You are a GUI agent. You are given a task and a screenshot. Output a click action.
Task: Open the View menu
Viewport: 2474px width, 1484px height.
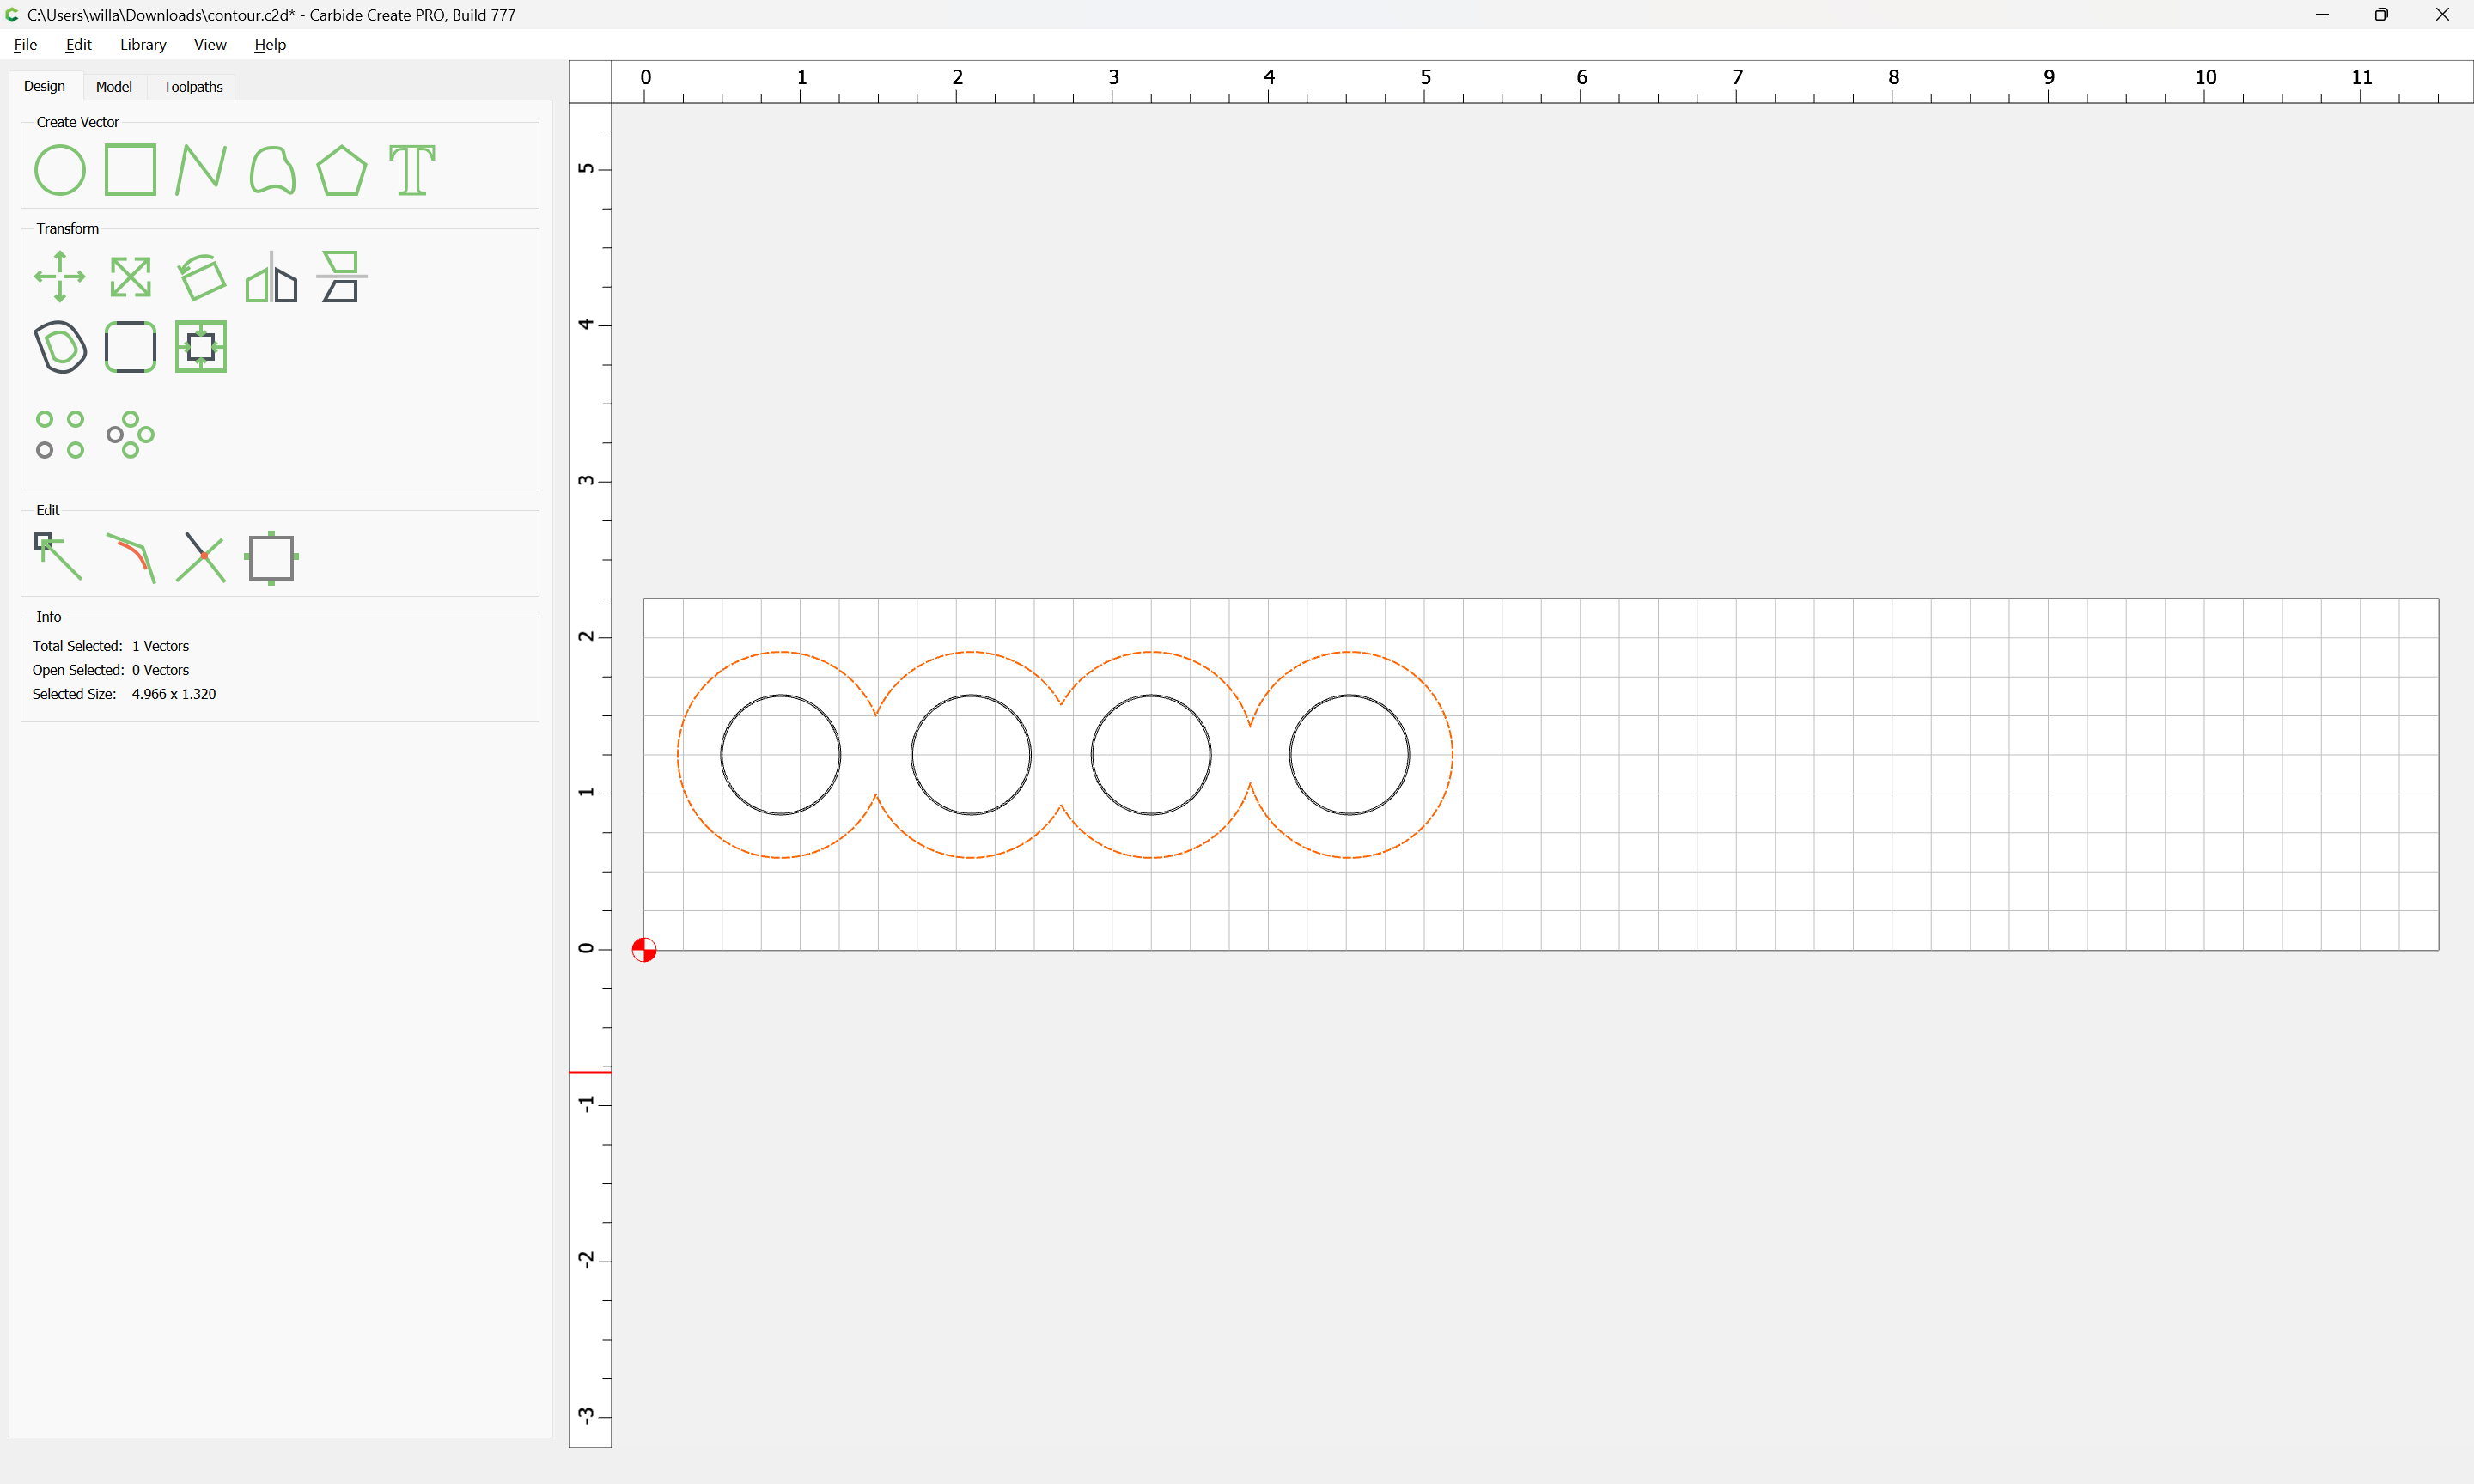click(210, 44)
